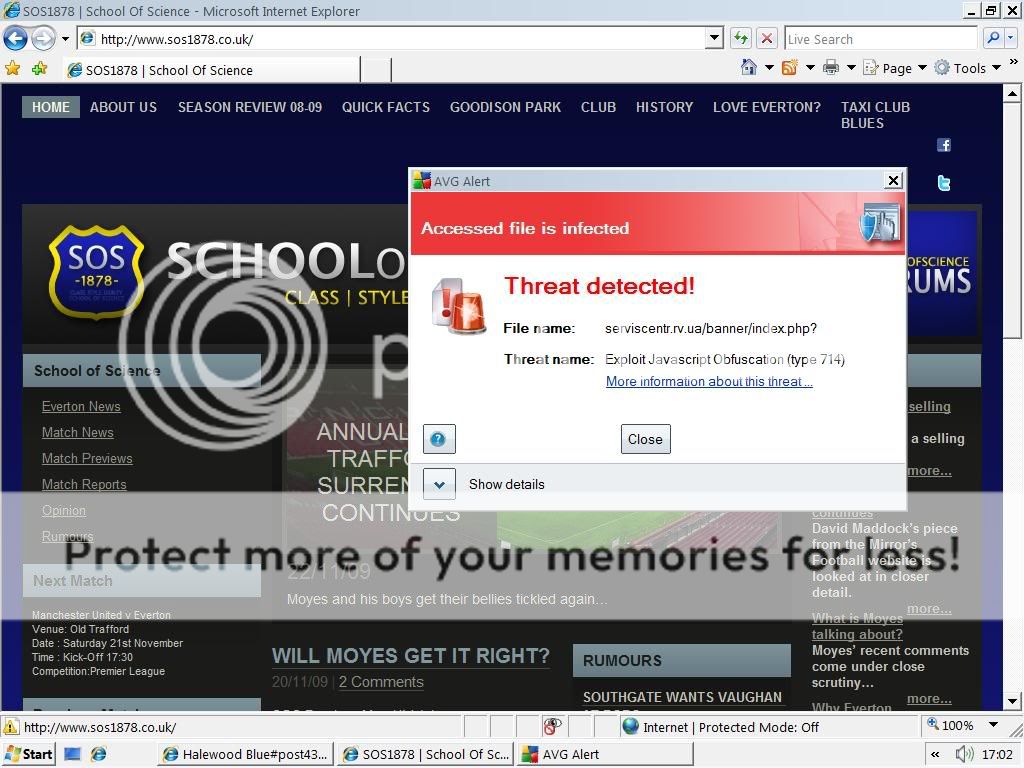Open the Everton News sidebar link
This screenshot has width=1024, height=768.
pos(81,406)
